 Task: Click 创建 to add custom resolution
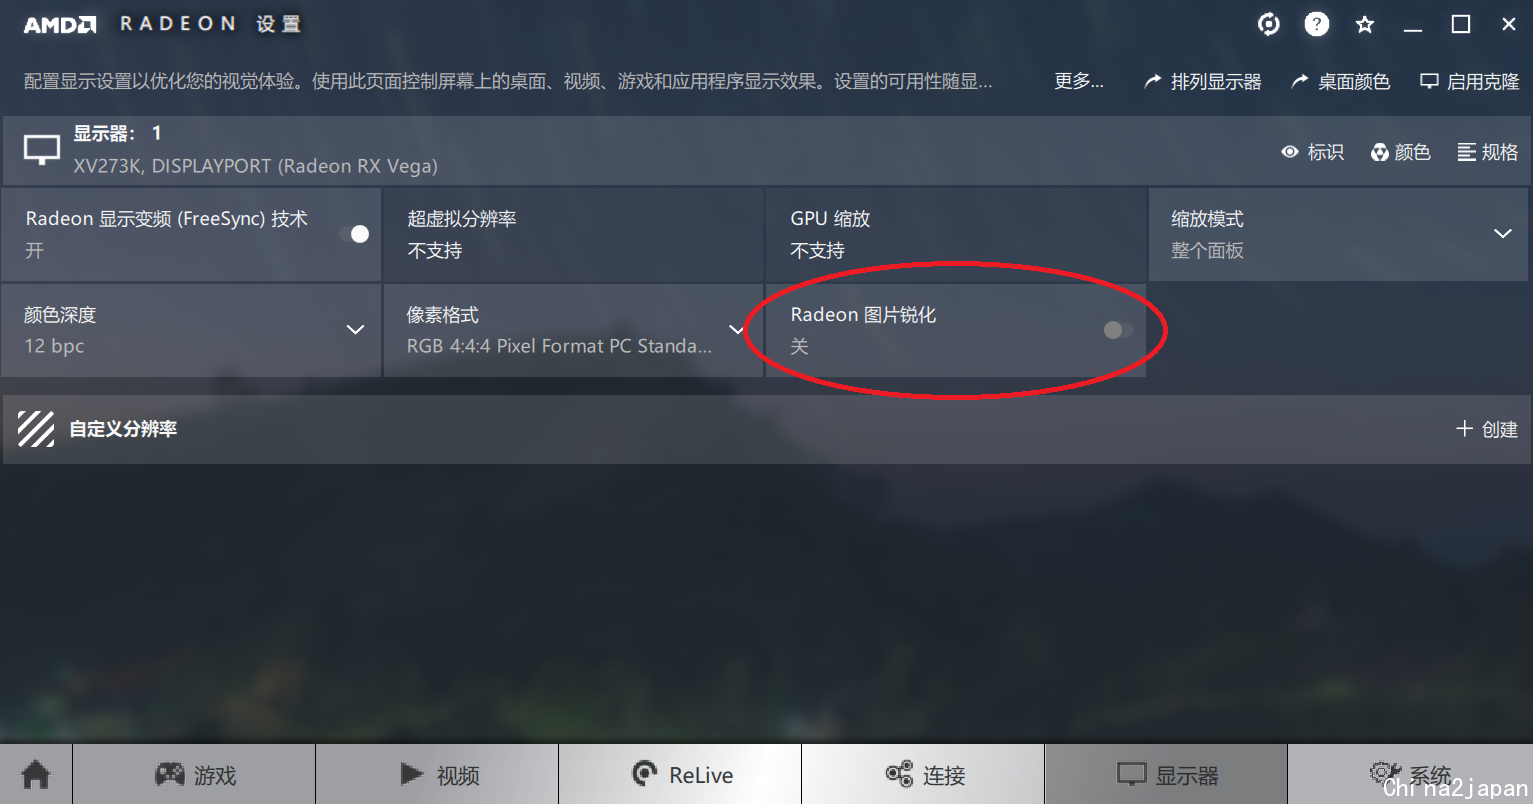(1487, 429)
